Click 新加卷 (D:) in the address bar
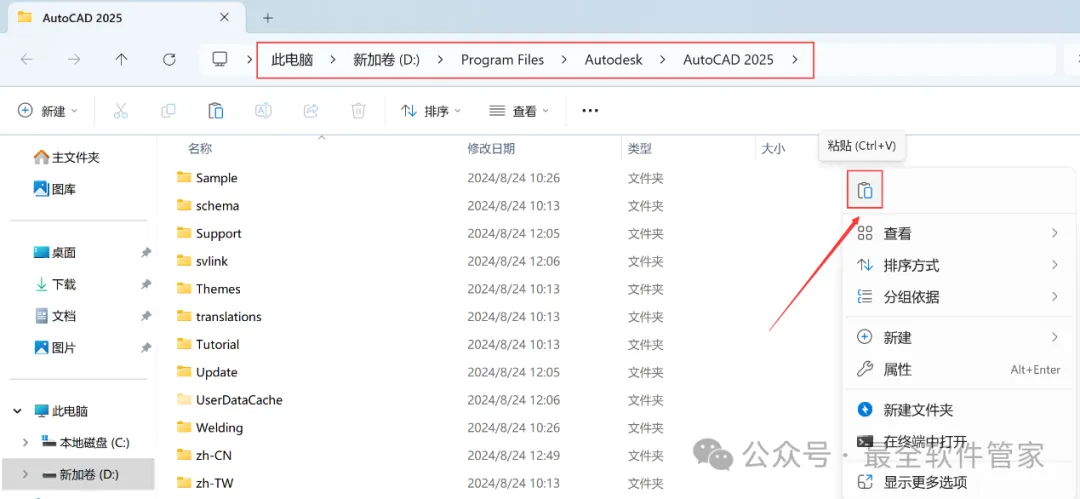This screenshot has width=1080, height=499. click(x=386, y=60)
